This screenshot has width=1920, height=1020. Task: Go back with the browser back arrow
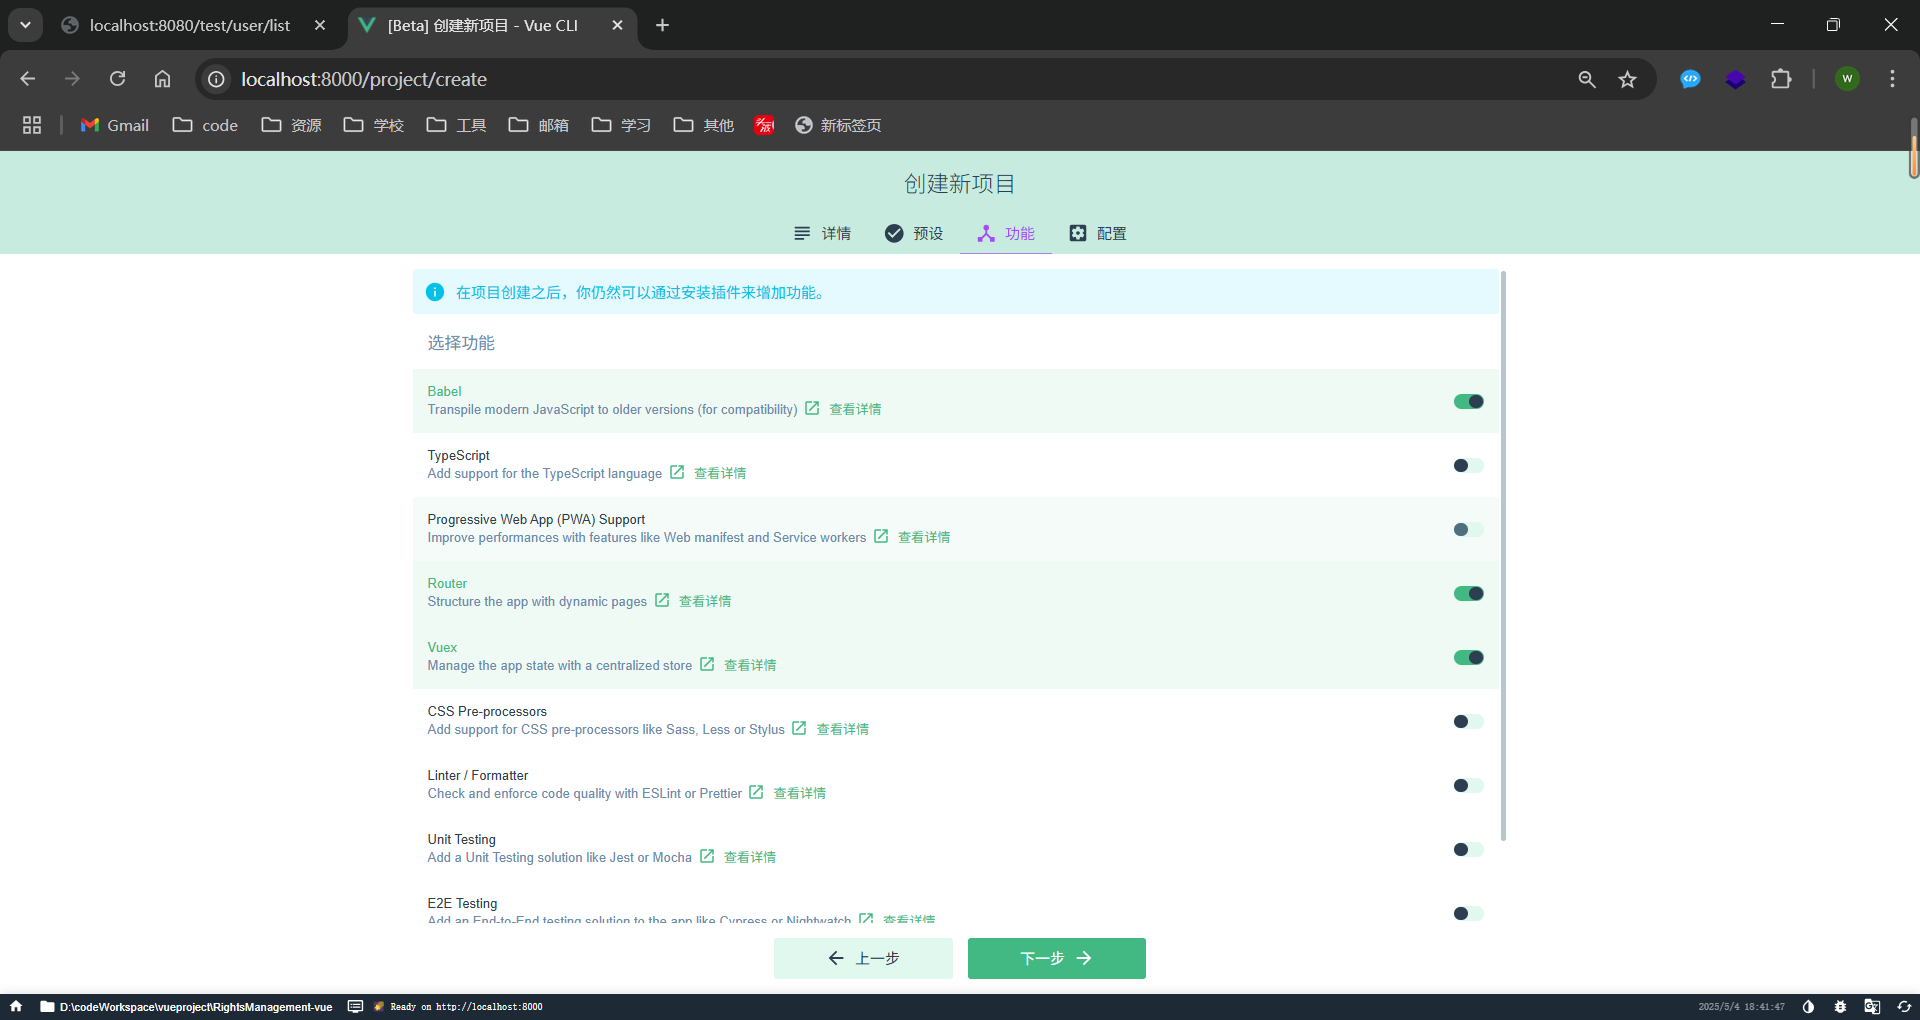coord(27,79)
